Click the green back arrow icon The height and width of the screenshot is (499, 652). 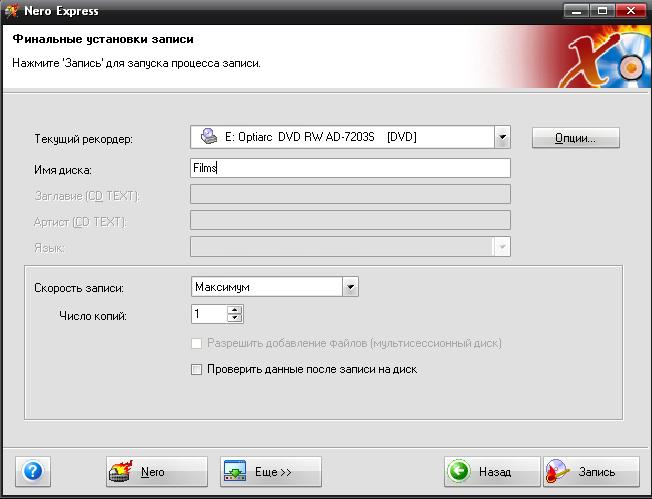(x=458, y=471)
